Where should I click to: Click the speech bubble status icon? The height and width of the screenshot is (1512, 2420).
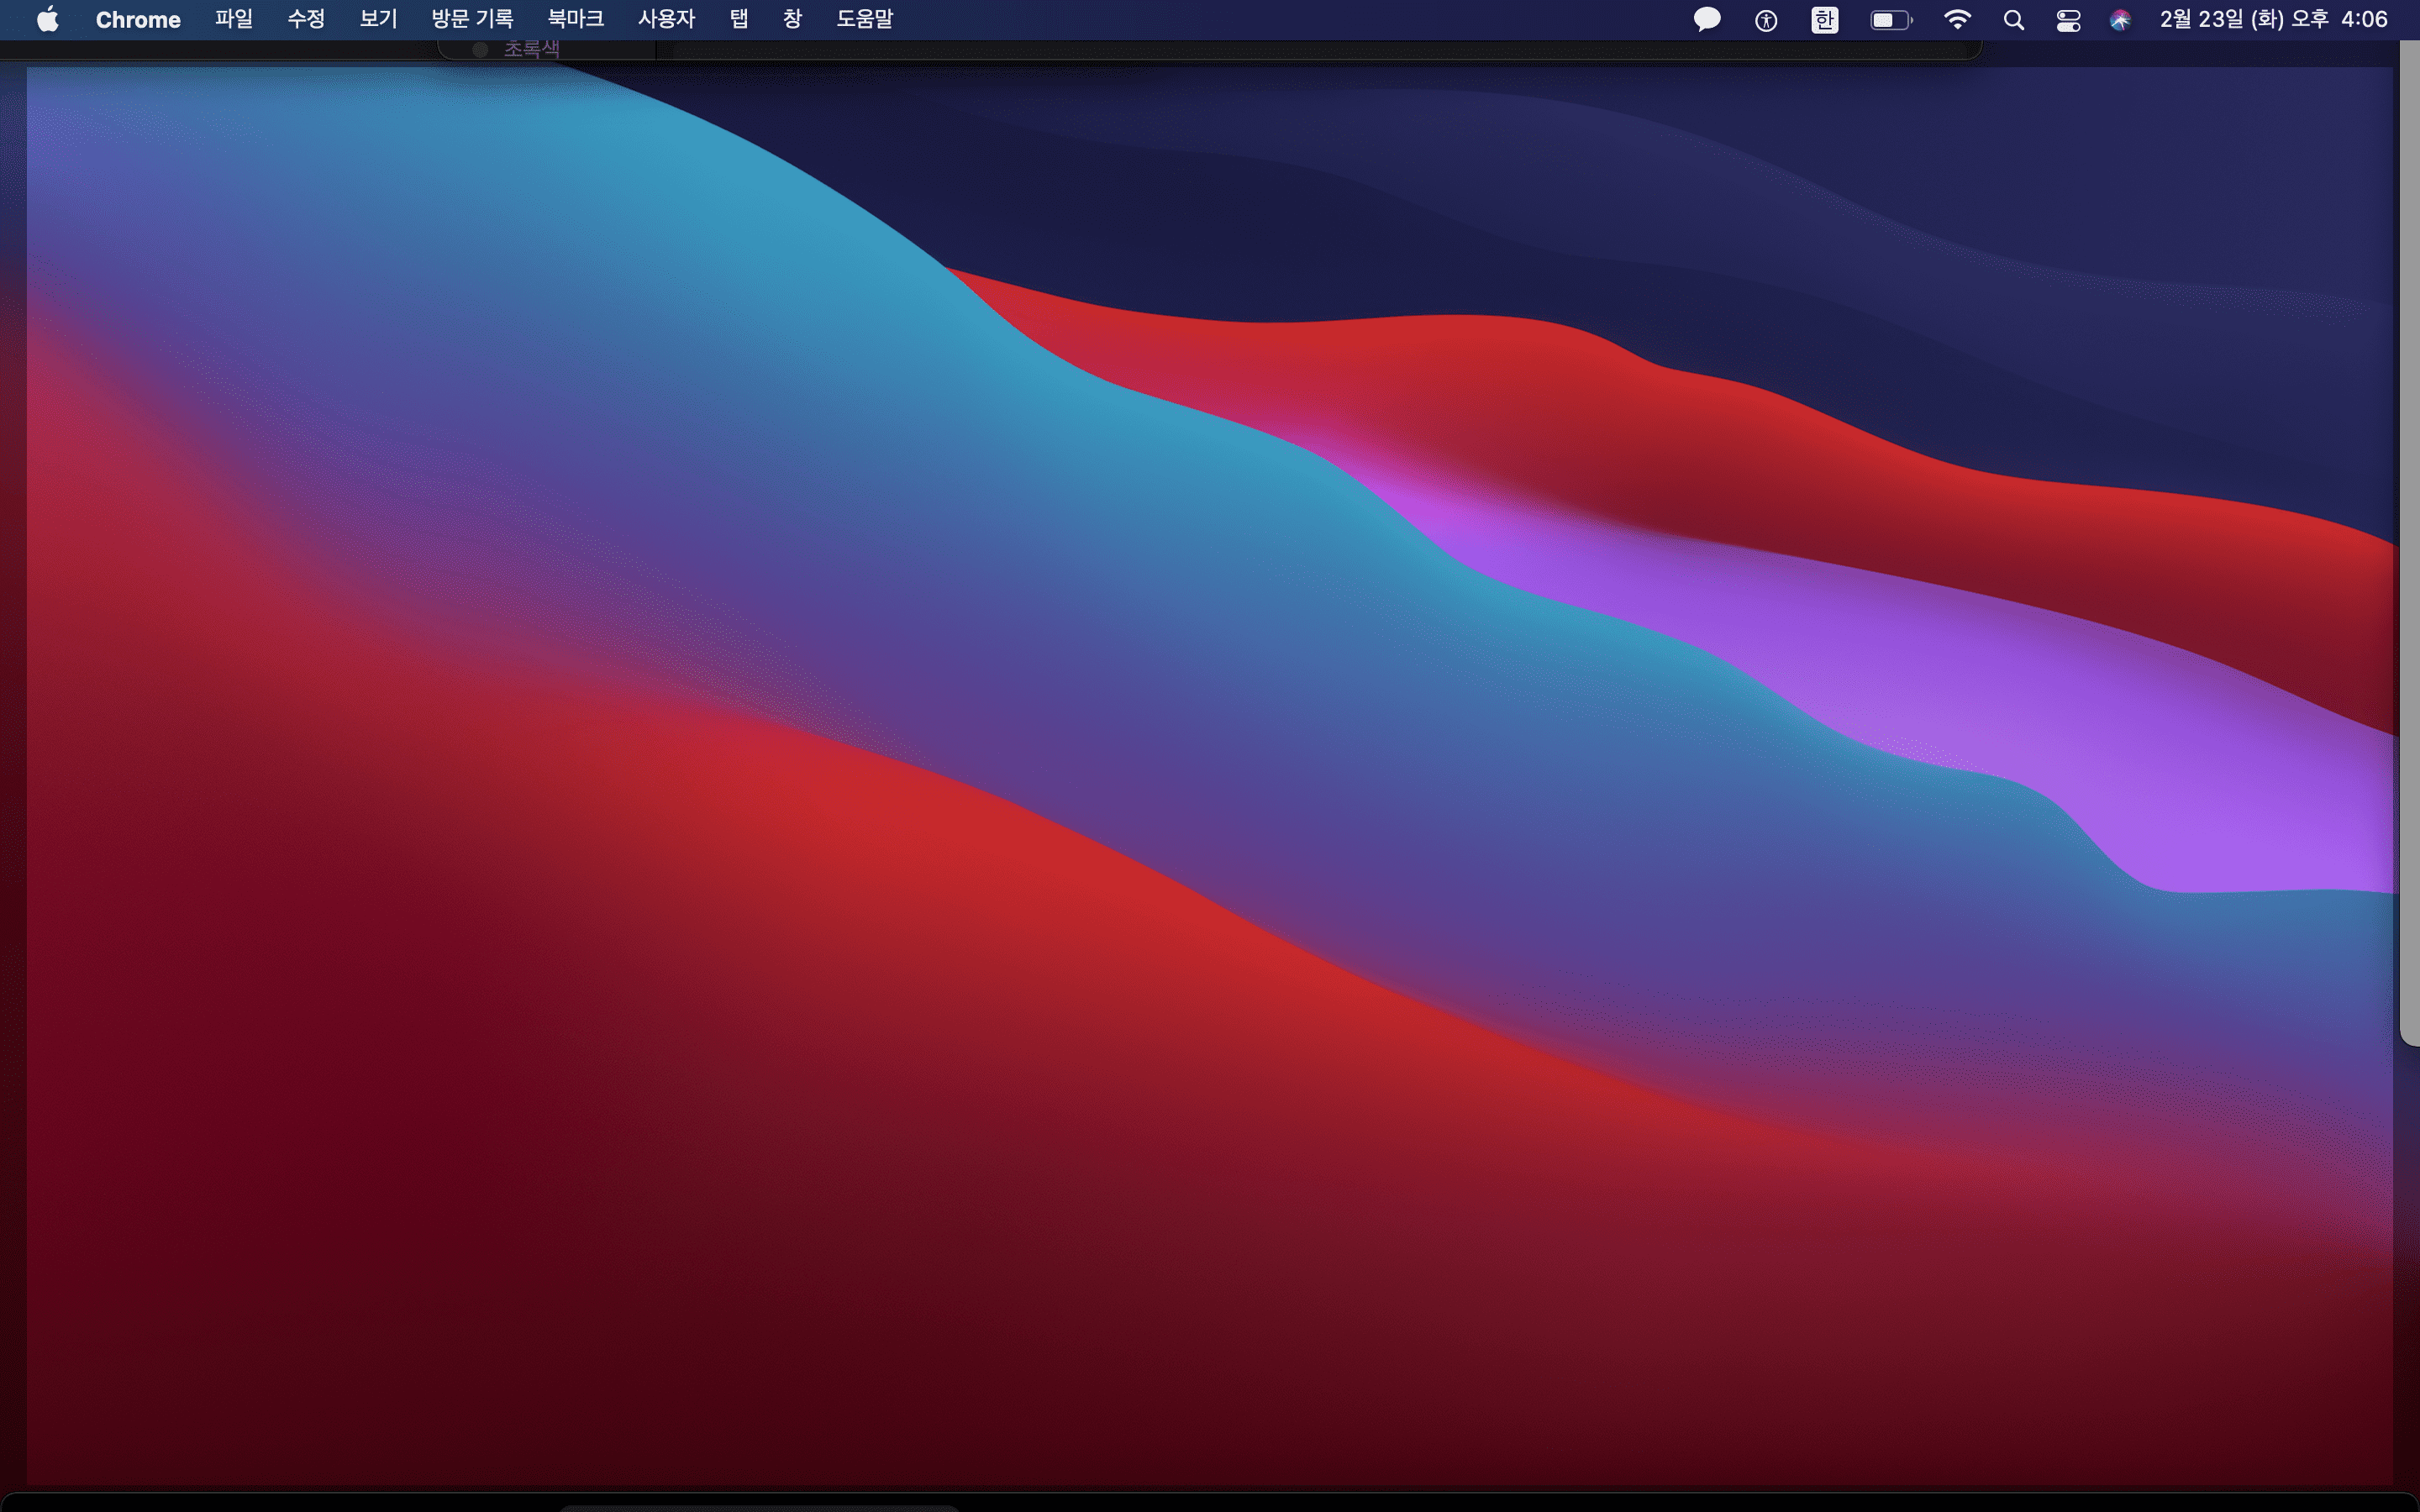point(1706,20)
